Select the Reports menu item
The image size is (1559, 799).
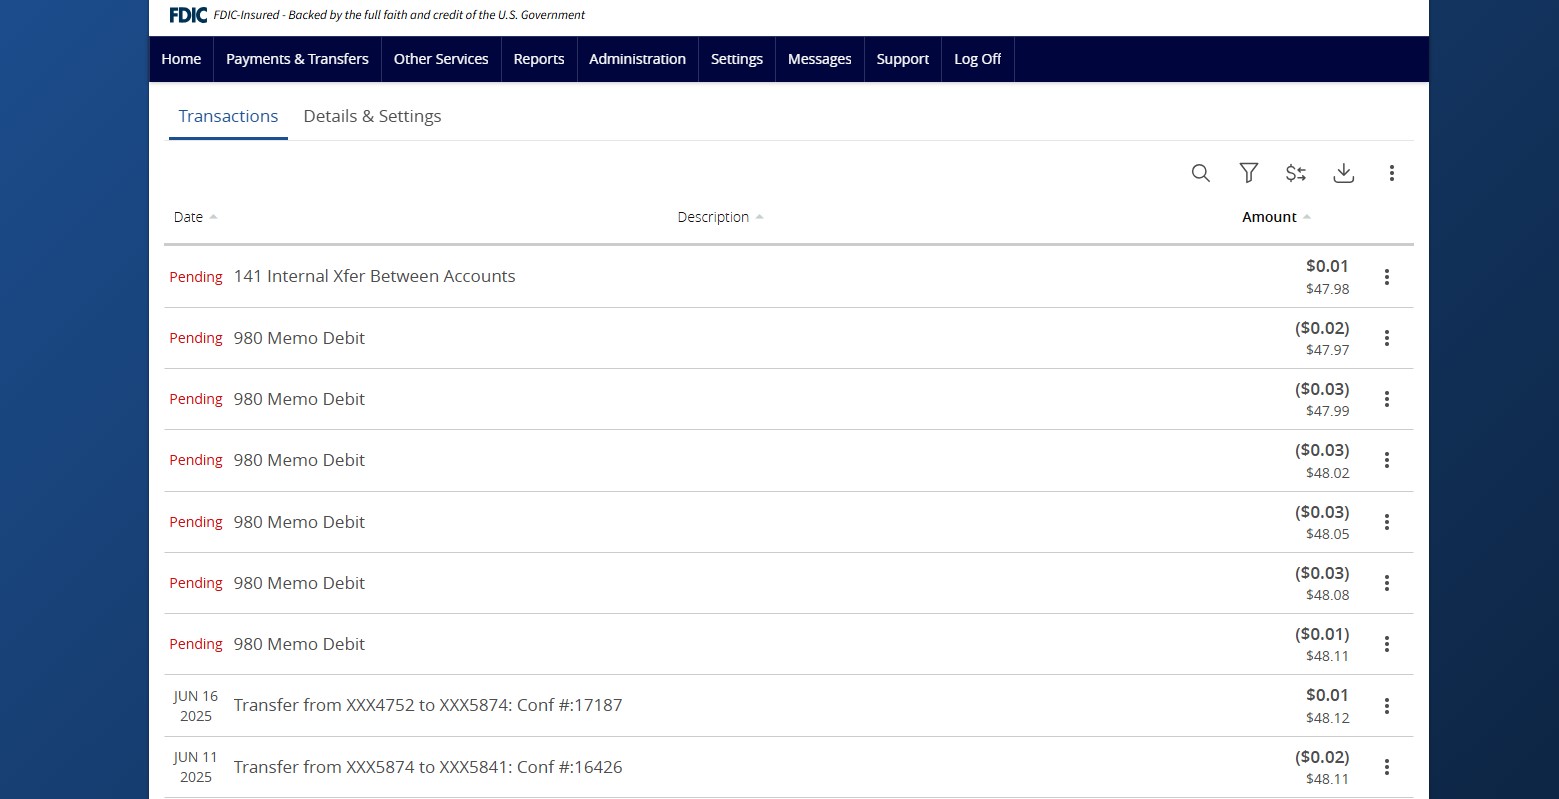click(538, 59)
